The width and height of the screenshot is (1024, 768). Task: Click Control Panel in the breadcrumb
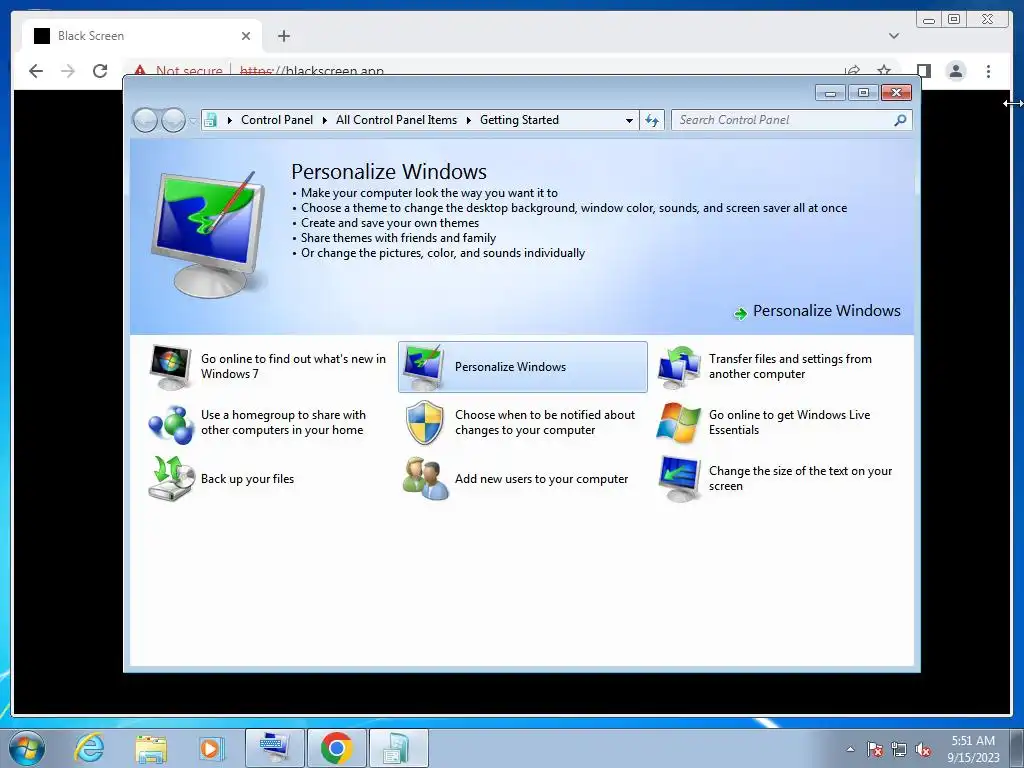pyautogui.click(x=277, y=120)
